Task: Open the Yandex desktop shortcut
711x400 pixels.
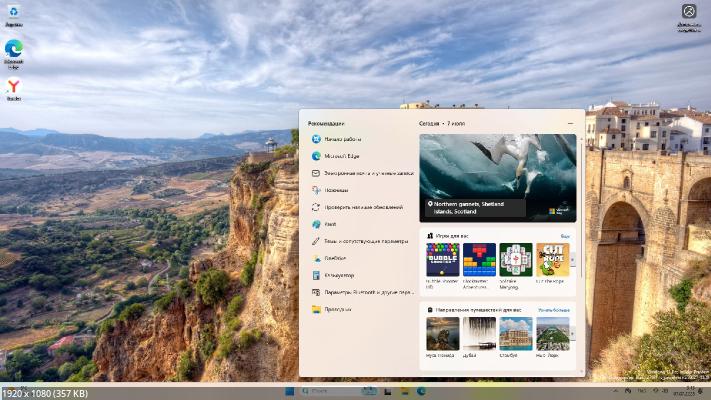Action: click(14, 89)
